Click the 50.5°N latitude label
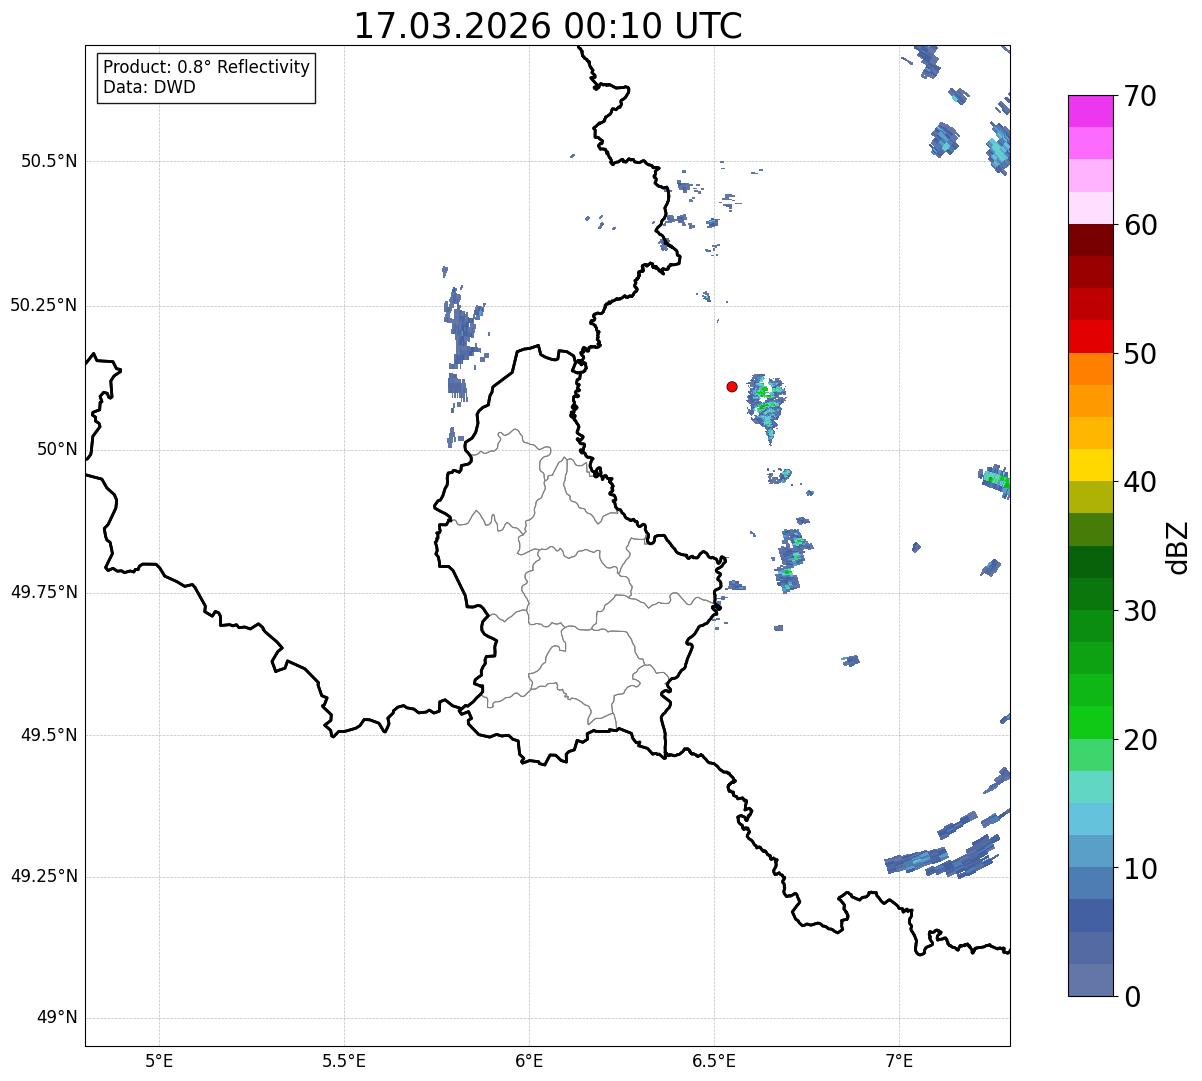 [x=49, y=161]
